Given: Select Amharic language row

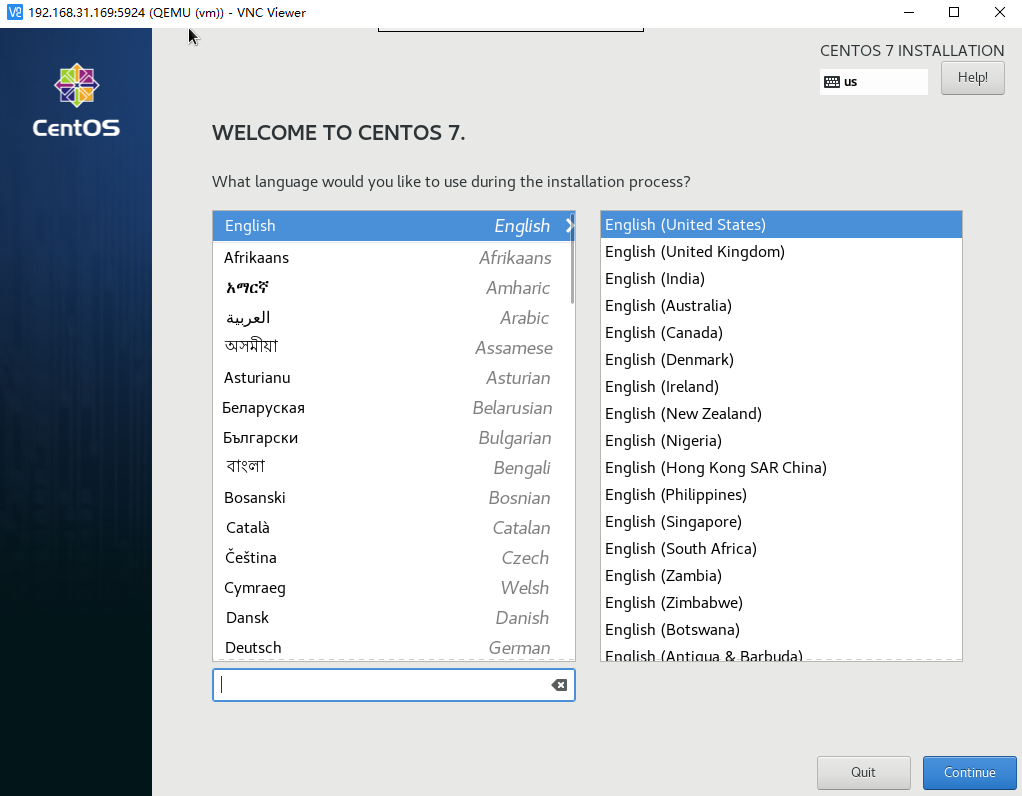Looking at the screenshot, I should tap(394, 287).
